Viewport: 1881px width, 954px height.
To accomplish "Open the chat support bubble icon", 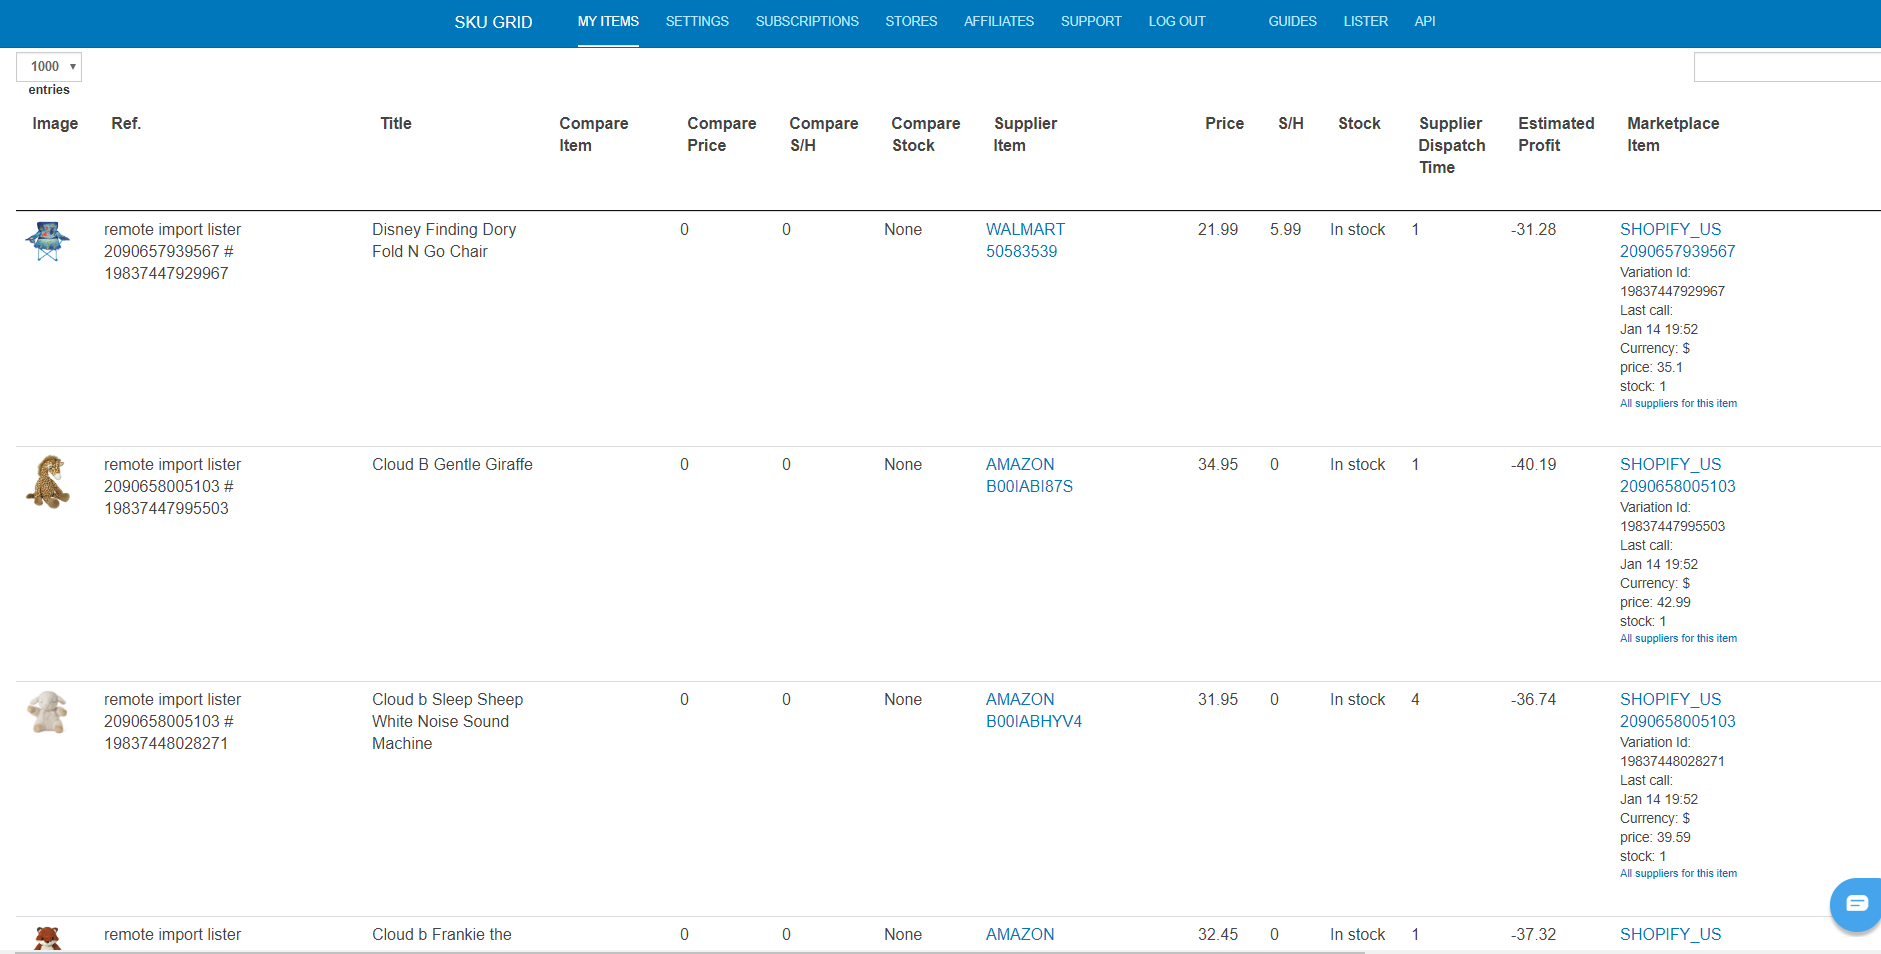I will 1856,904.
